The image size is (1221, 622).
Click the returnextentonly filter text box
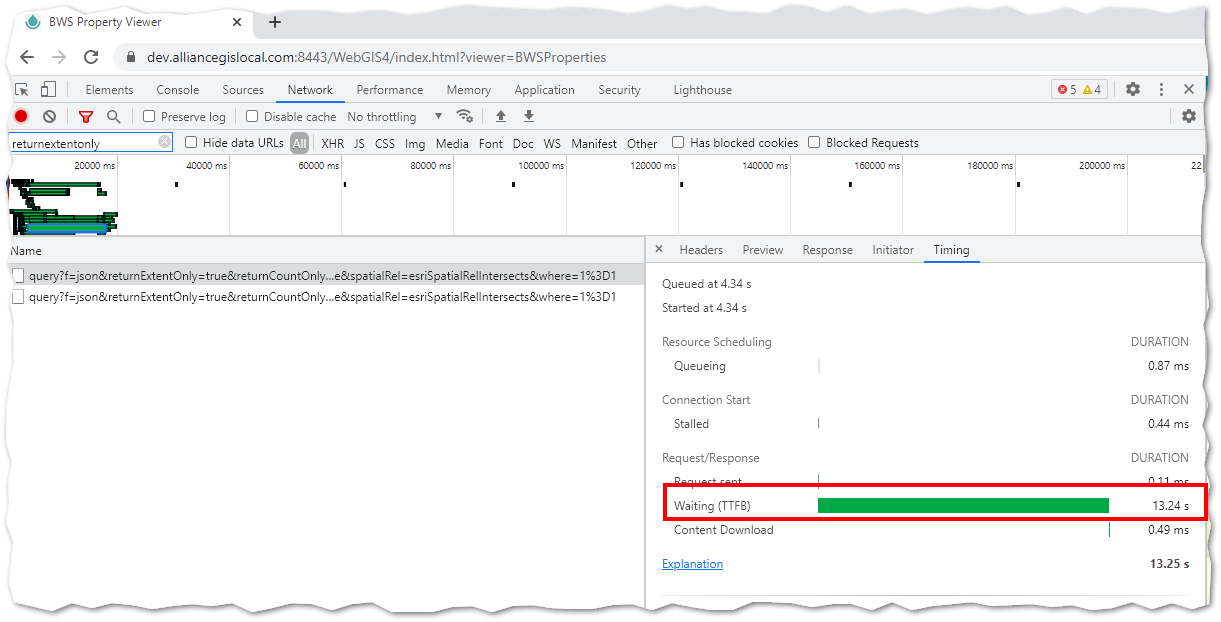click(x=84, y=143)
